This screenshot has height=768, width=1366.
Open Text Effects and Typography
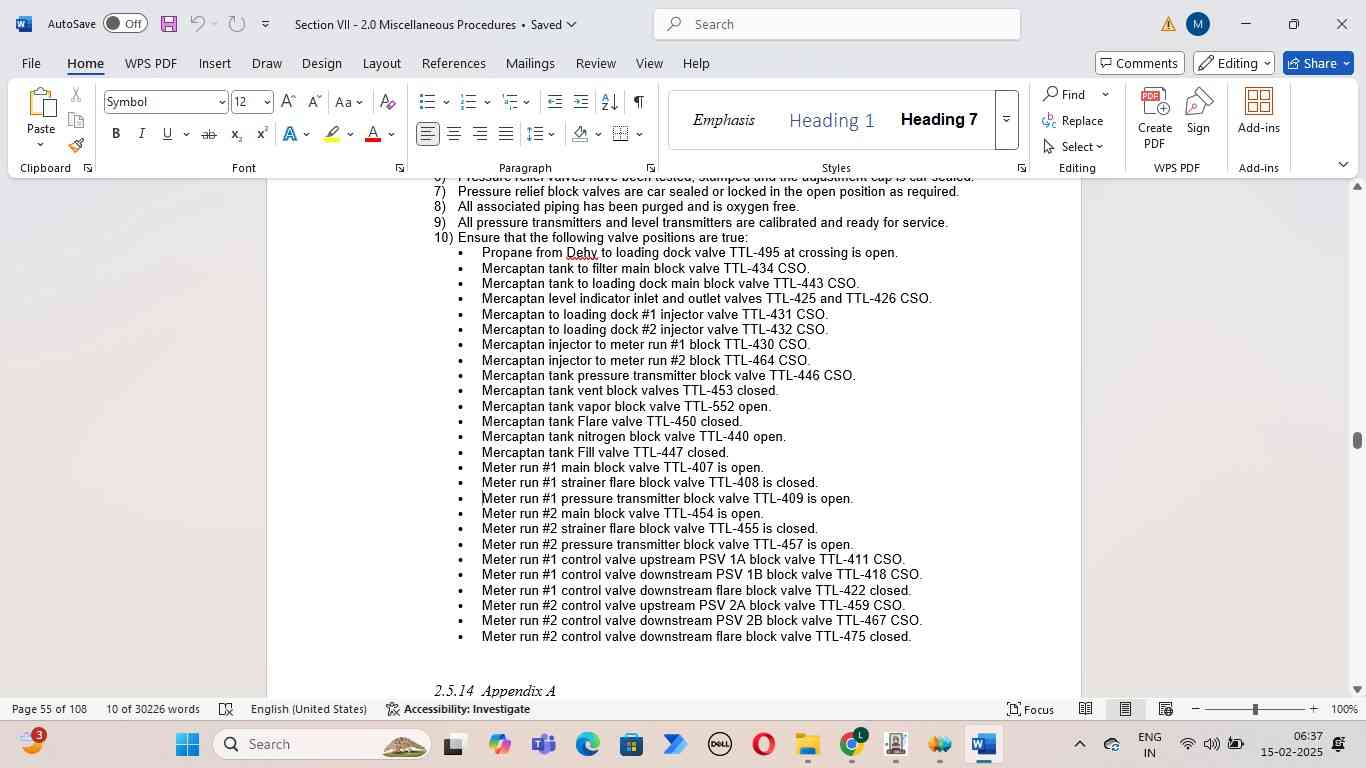coord(290,134)
